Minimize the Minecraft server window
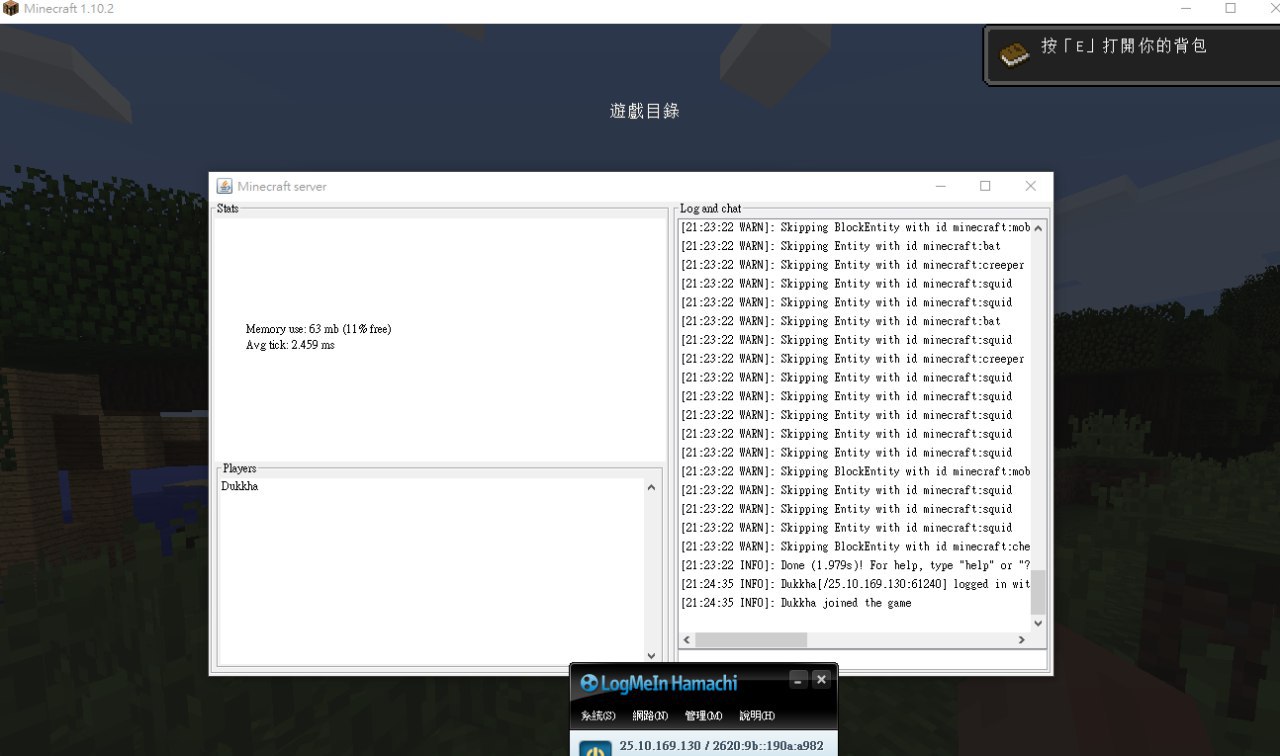1280x756 pixels. pos(941,186)
